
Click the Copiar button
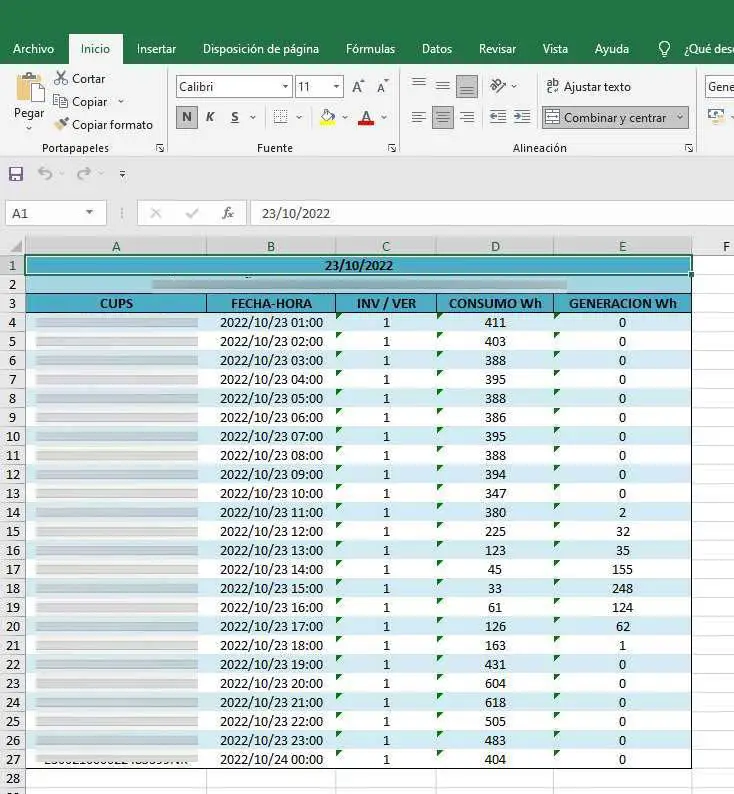point(88,102)
